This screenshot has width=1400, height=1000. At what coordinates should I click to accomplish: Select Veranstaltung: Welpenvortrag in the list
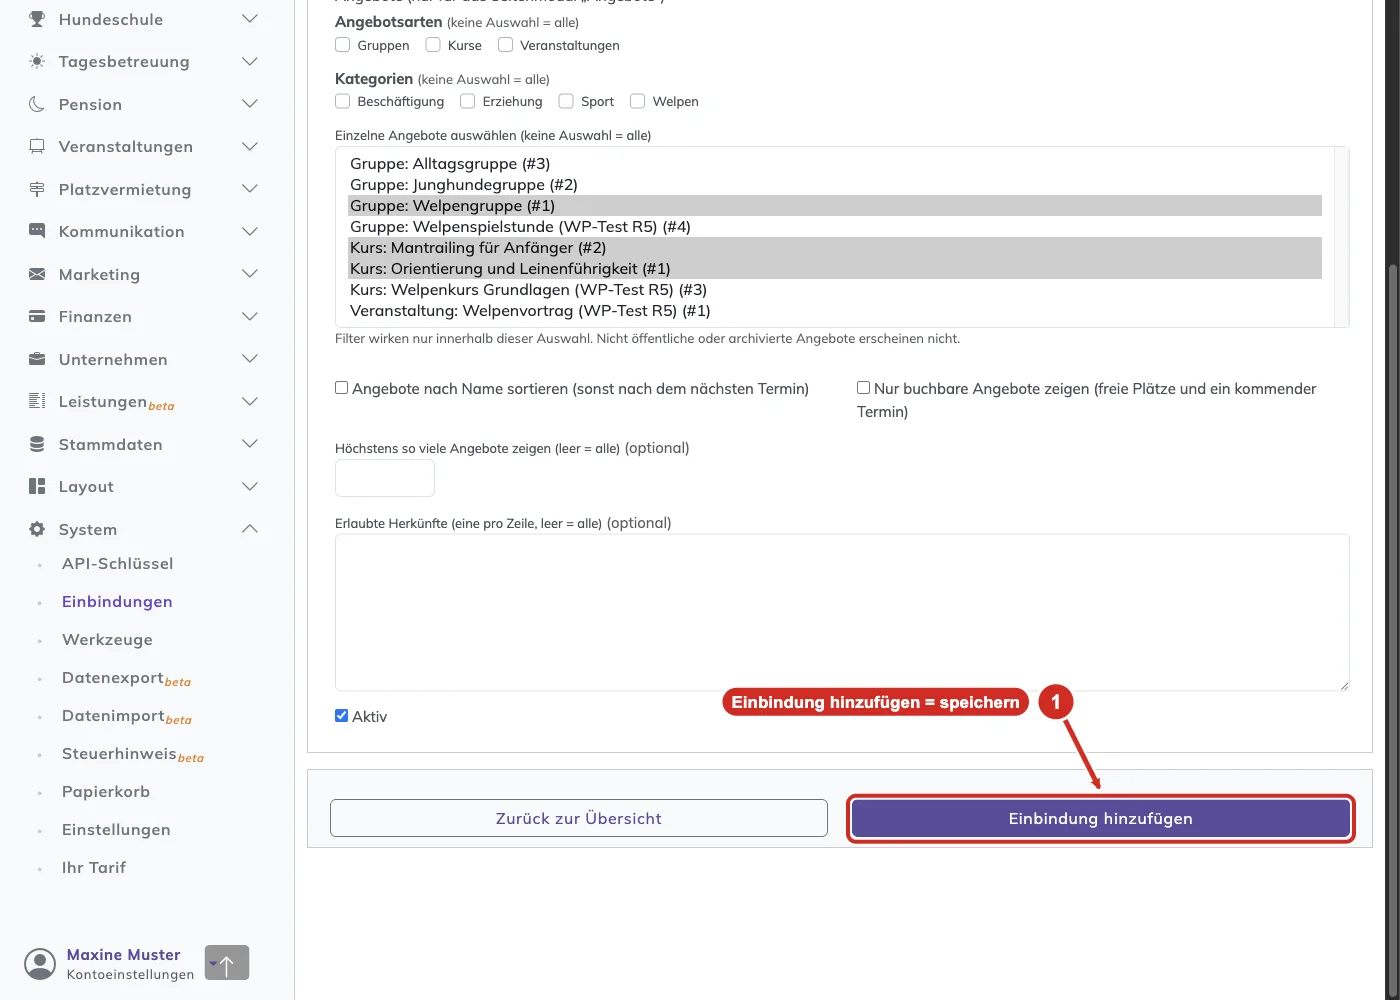[x=835, y=311]
